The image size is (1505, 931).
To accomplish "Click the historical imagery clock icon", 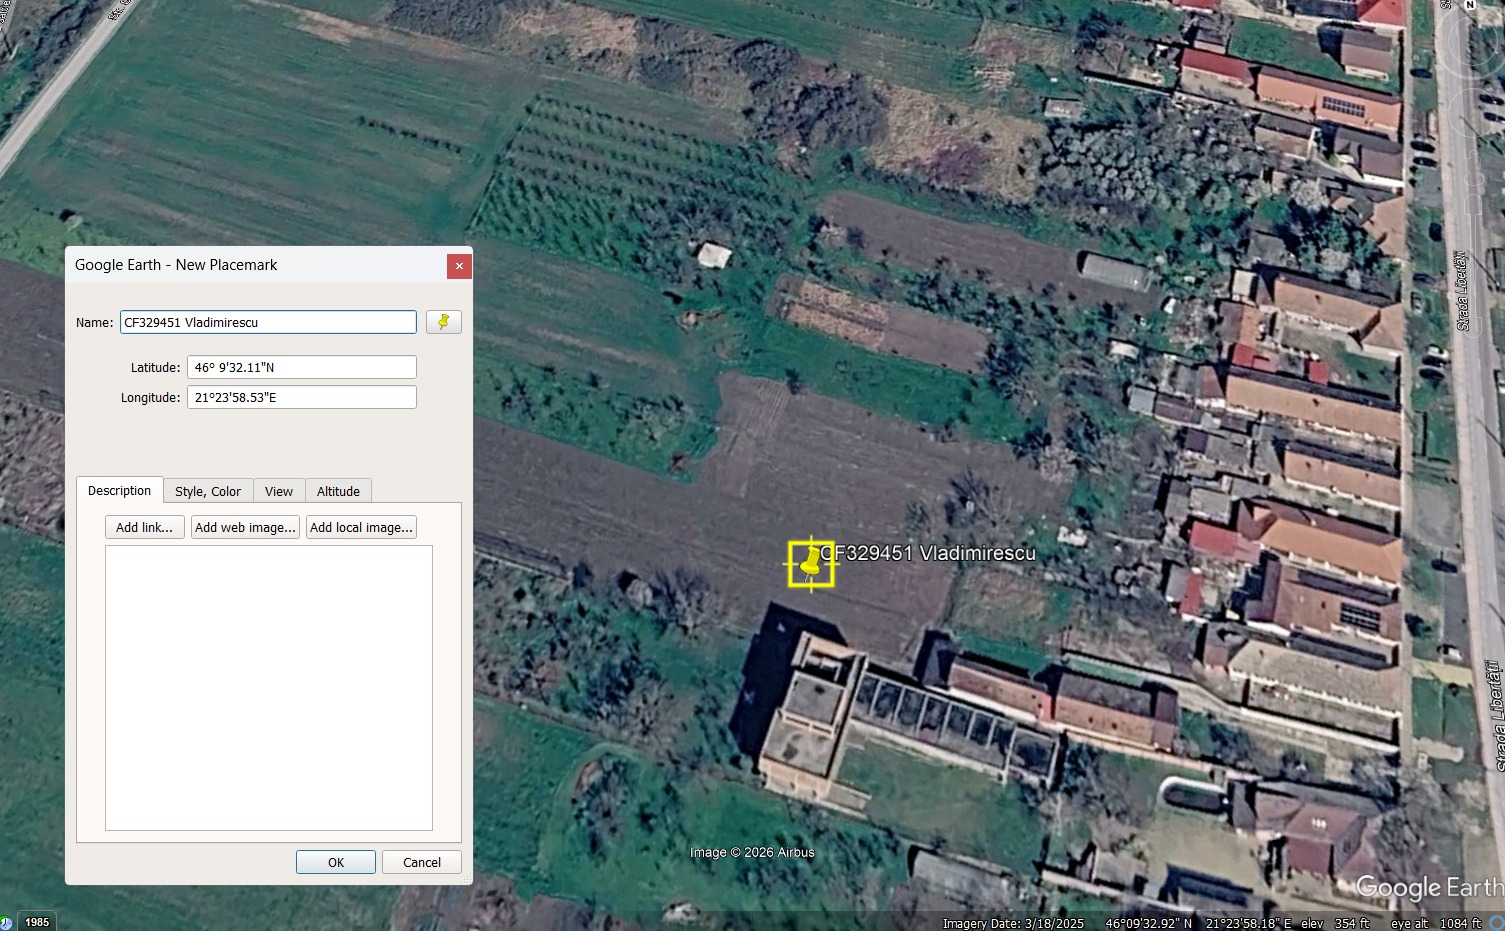I will [x=6, y=922].
